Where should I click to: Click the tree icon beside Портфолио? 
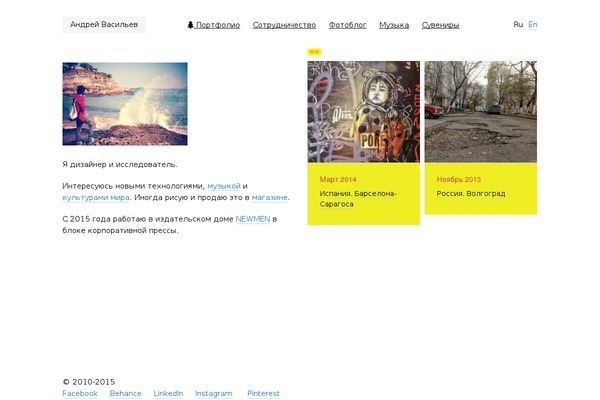click(x=190, y=25)
